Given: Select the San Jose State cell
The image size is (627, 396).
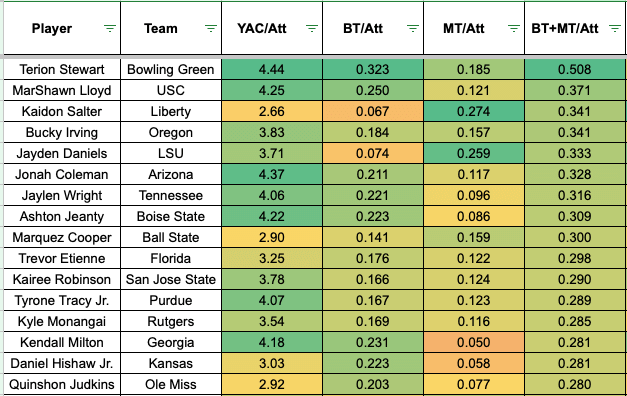Looking at the screenshot, I should coord(171,279).
